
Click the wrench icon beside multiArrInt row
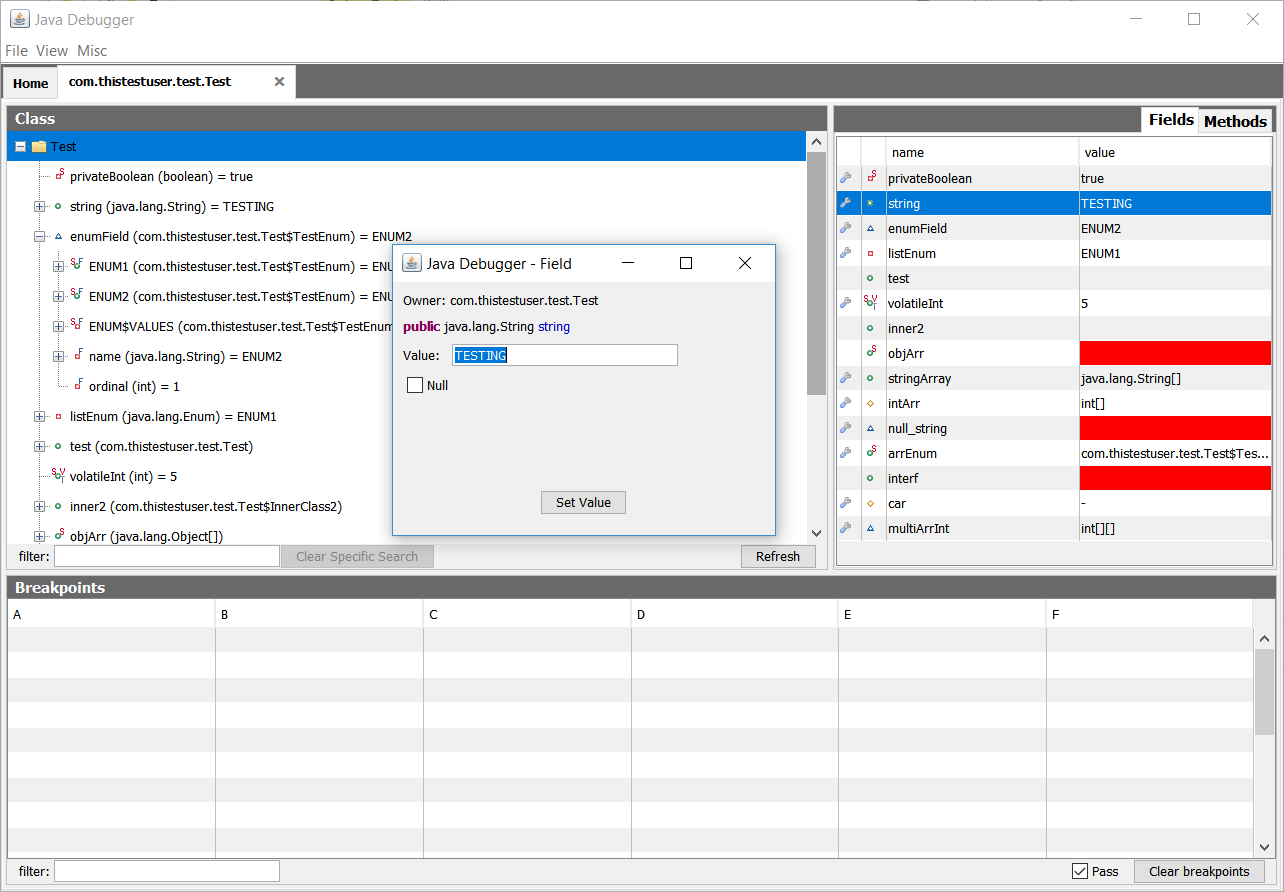tap(846, 528)
